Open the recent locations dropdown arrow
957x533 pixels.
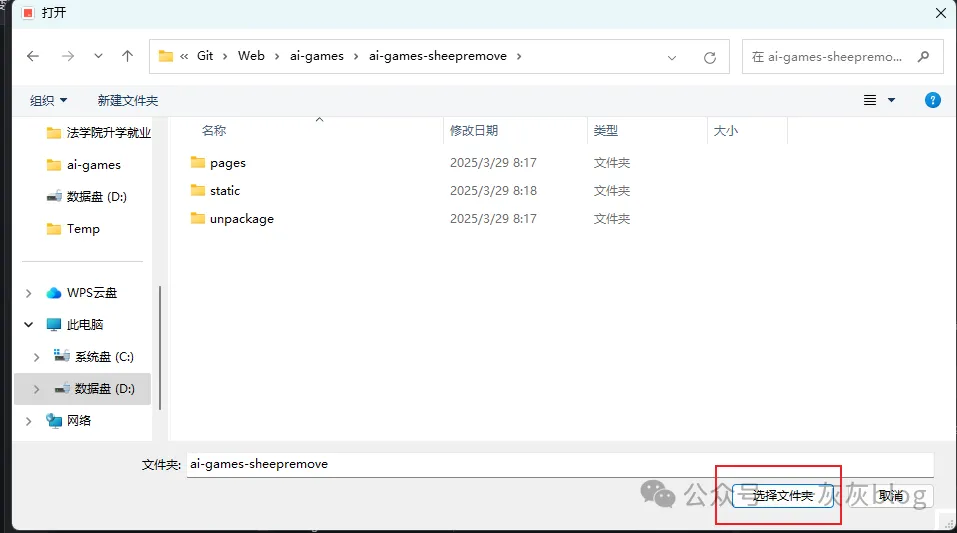[98, 57]
